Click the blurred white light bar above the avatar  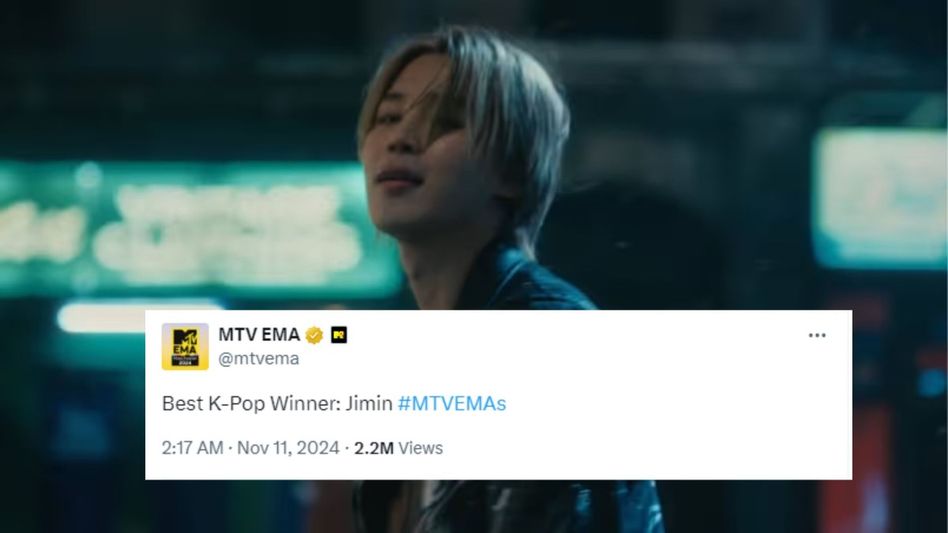pos(139,315)
